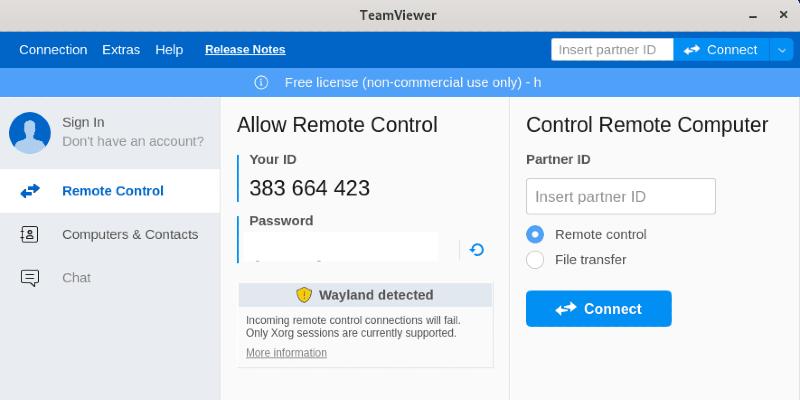
Task: Click Sign In text in sidebar
Action: point(83,122)
